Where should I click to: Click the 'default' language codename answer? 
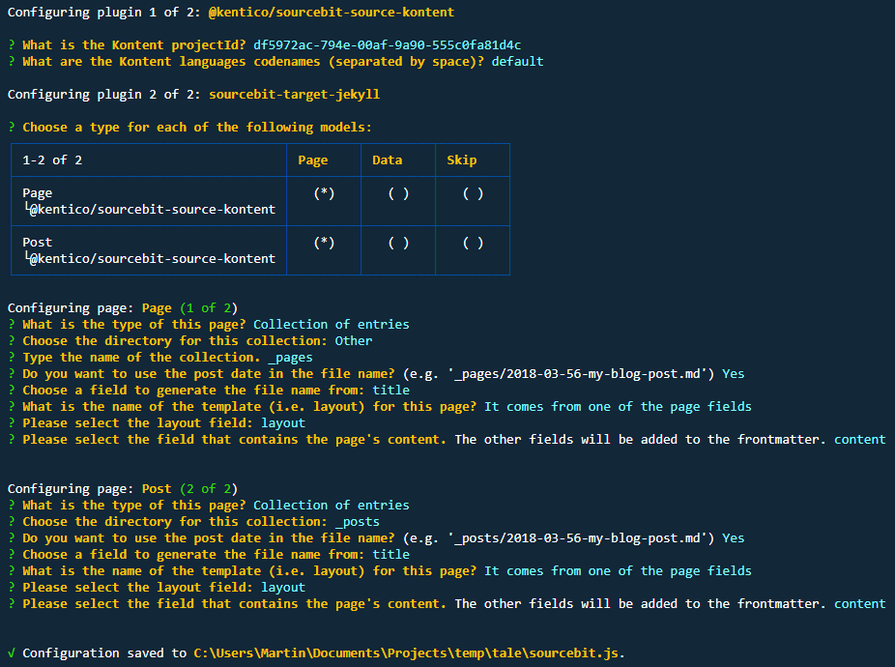[517, 61]
